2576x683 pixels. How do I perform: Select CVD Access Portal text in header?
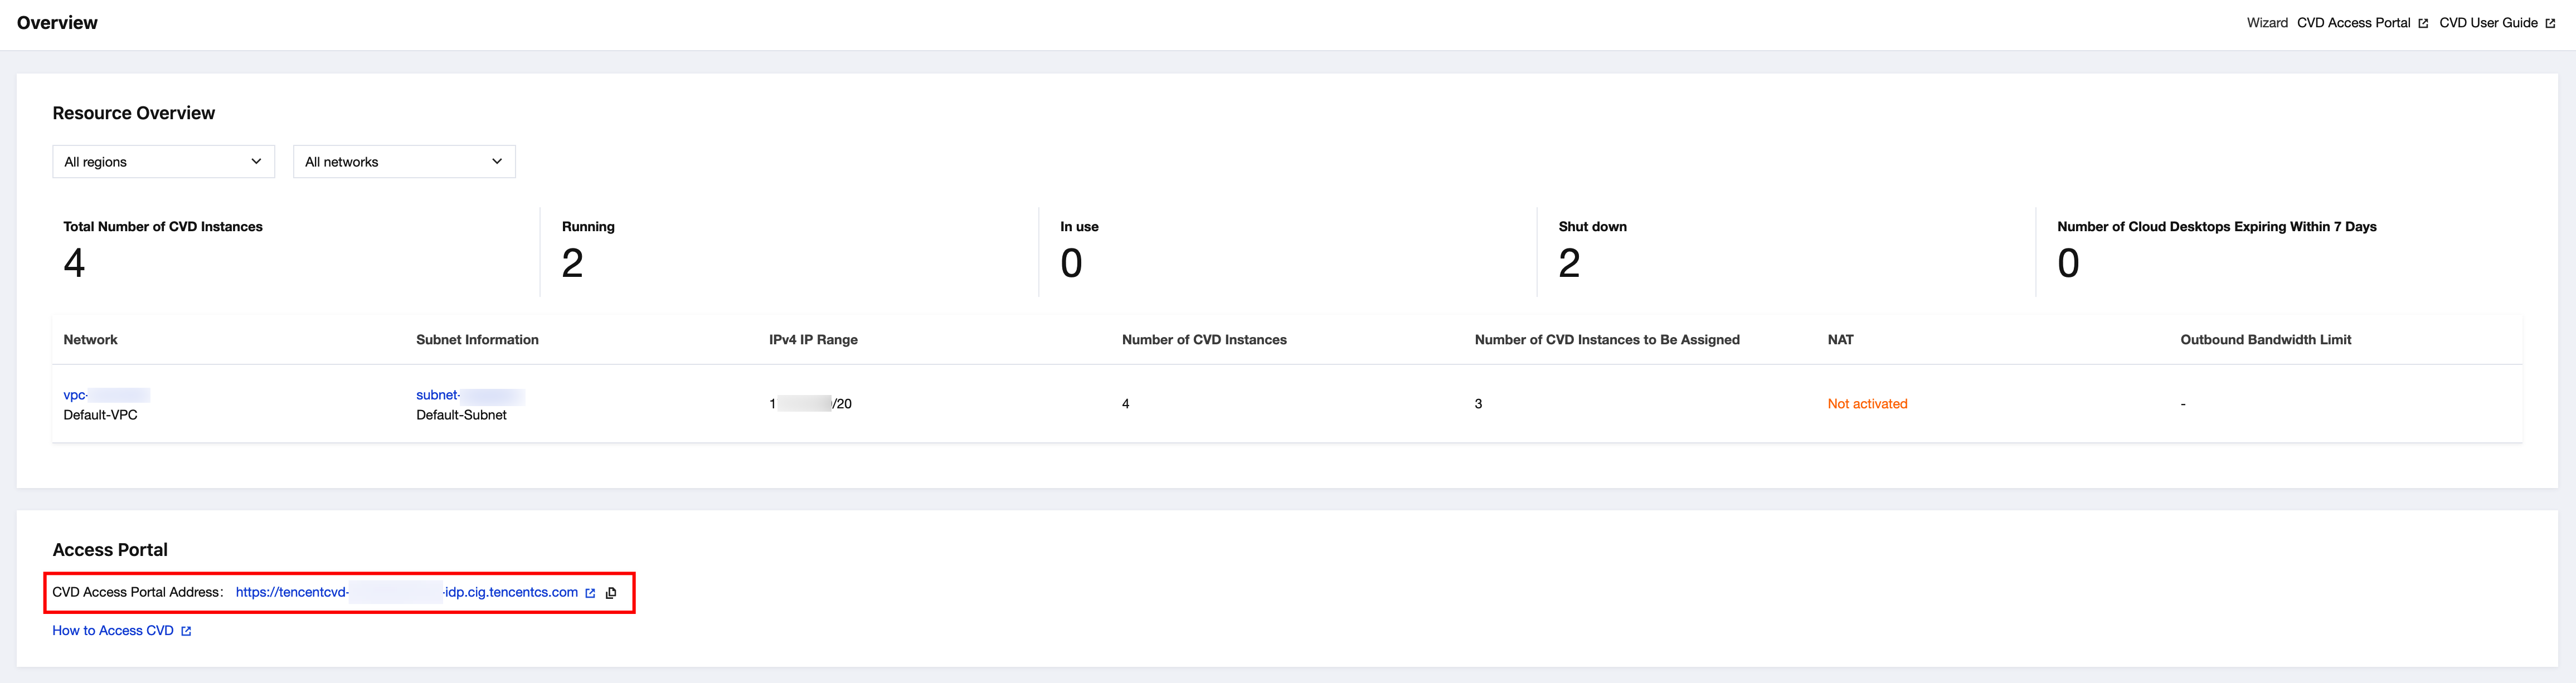tap(2353, 23)
